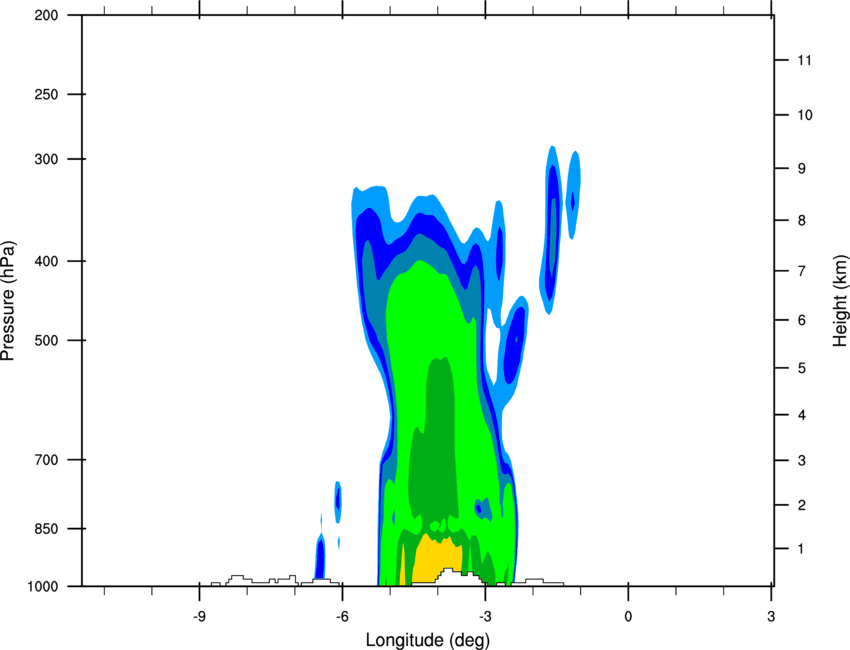This screenshot has height=650, width=850.
Task: Click height tick label 1
Action: 801,549
